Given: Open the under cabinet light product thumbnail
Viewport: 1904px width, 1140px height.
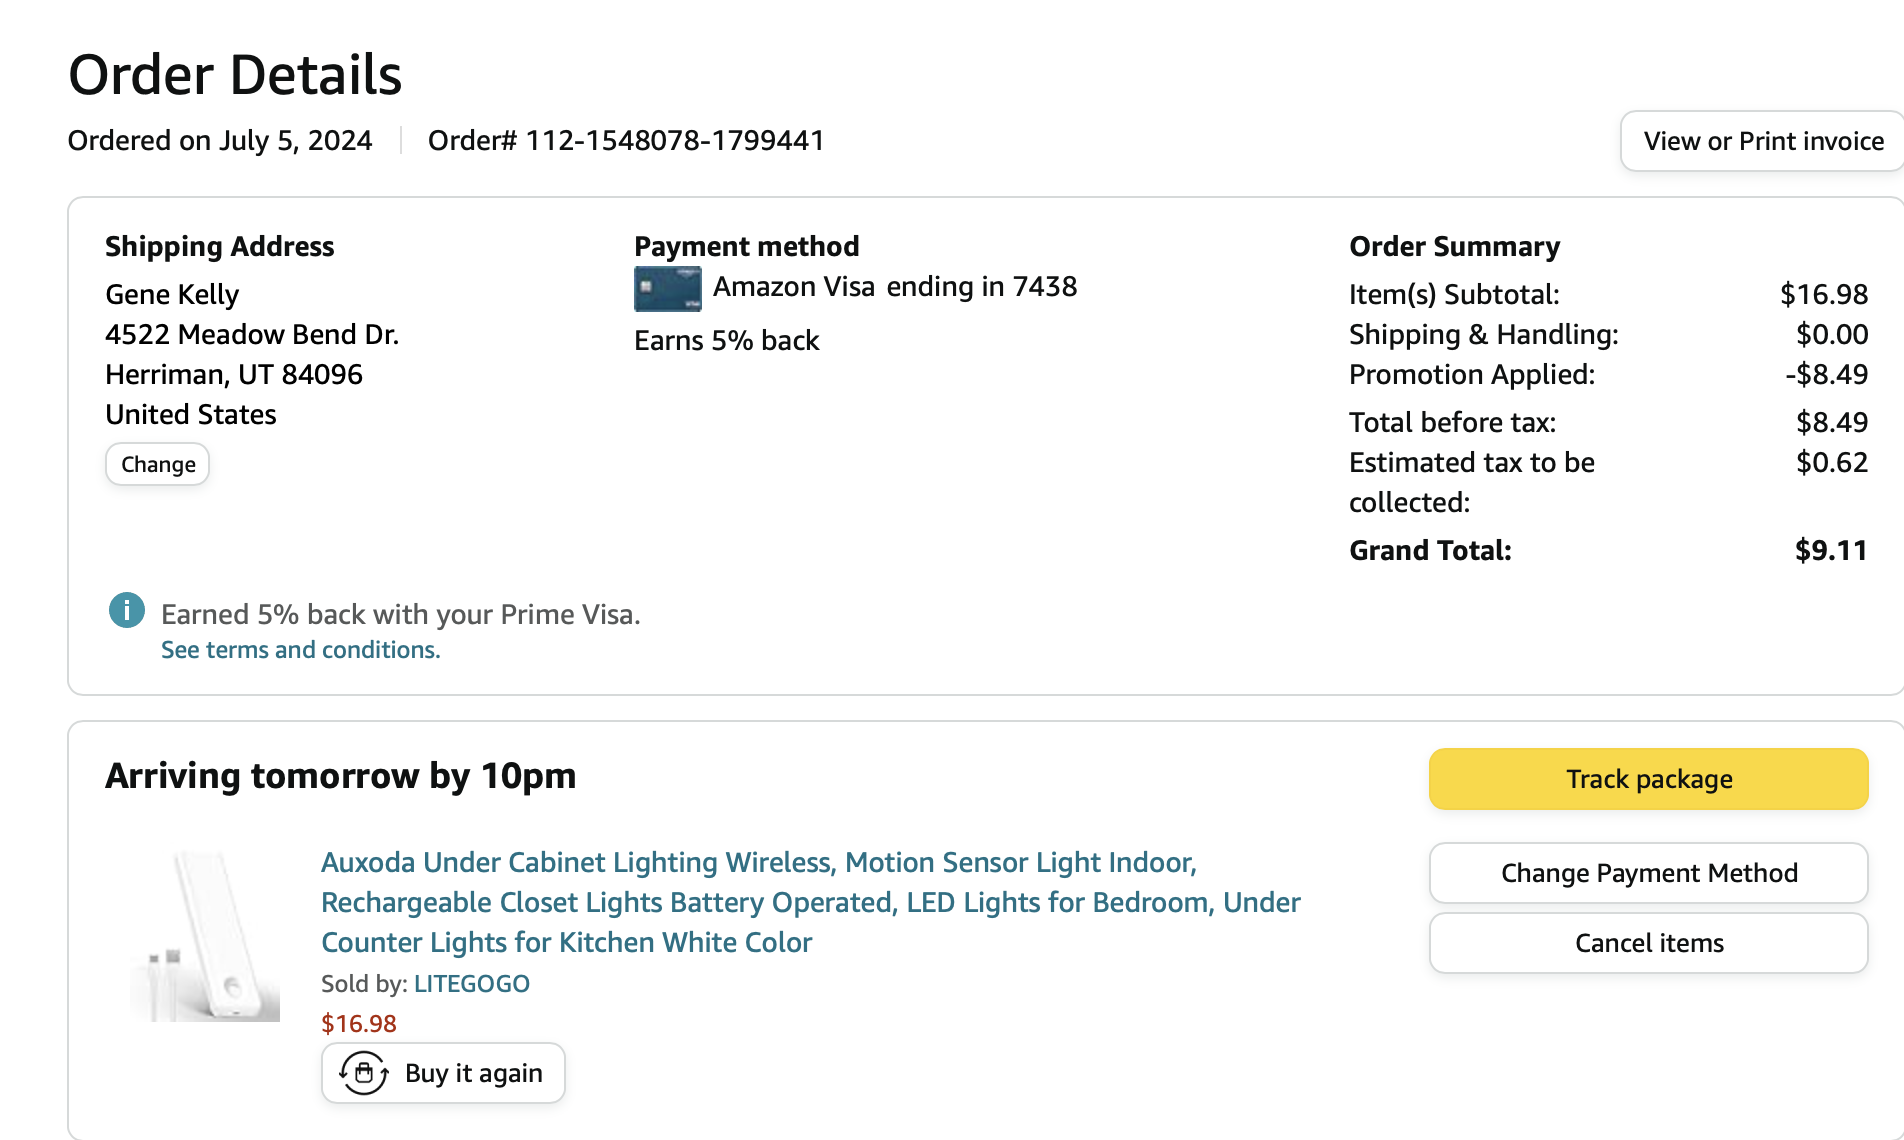Looking at the screenshot, I should [205, 936].
